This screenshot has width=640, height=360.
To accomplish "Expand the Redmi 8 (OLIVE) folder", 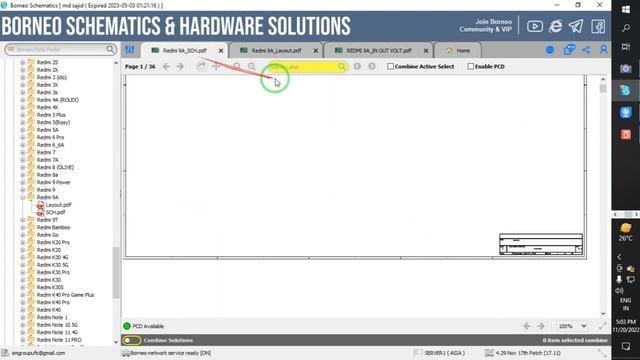I will click(23, 167).
